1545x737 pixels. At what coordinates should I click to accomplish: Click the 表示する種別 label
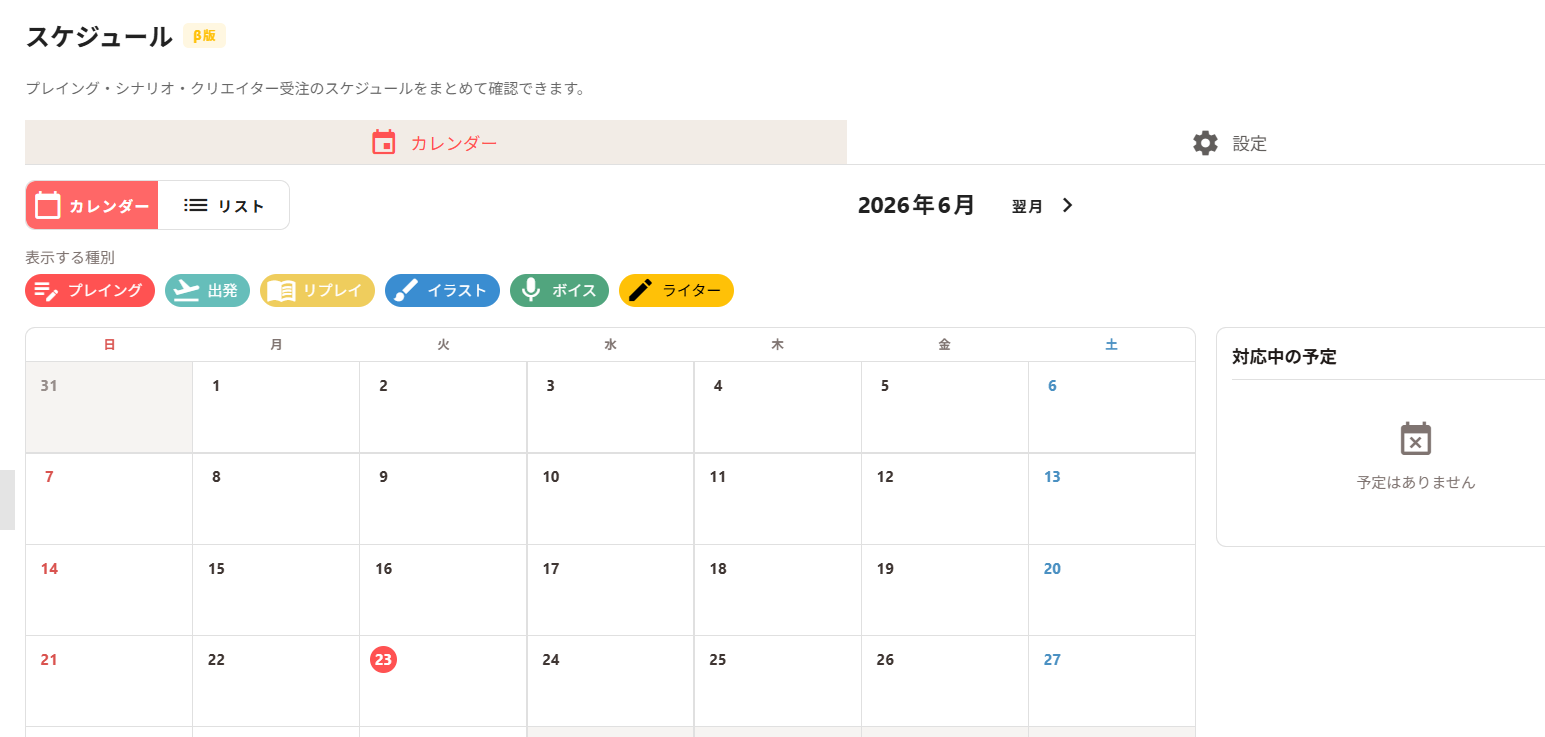pos(70,257)
